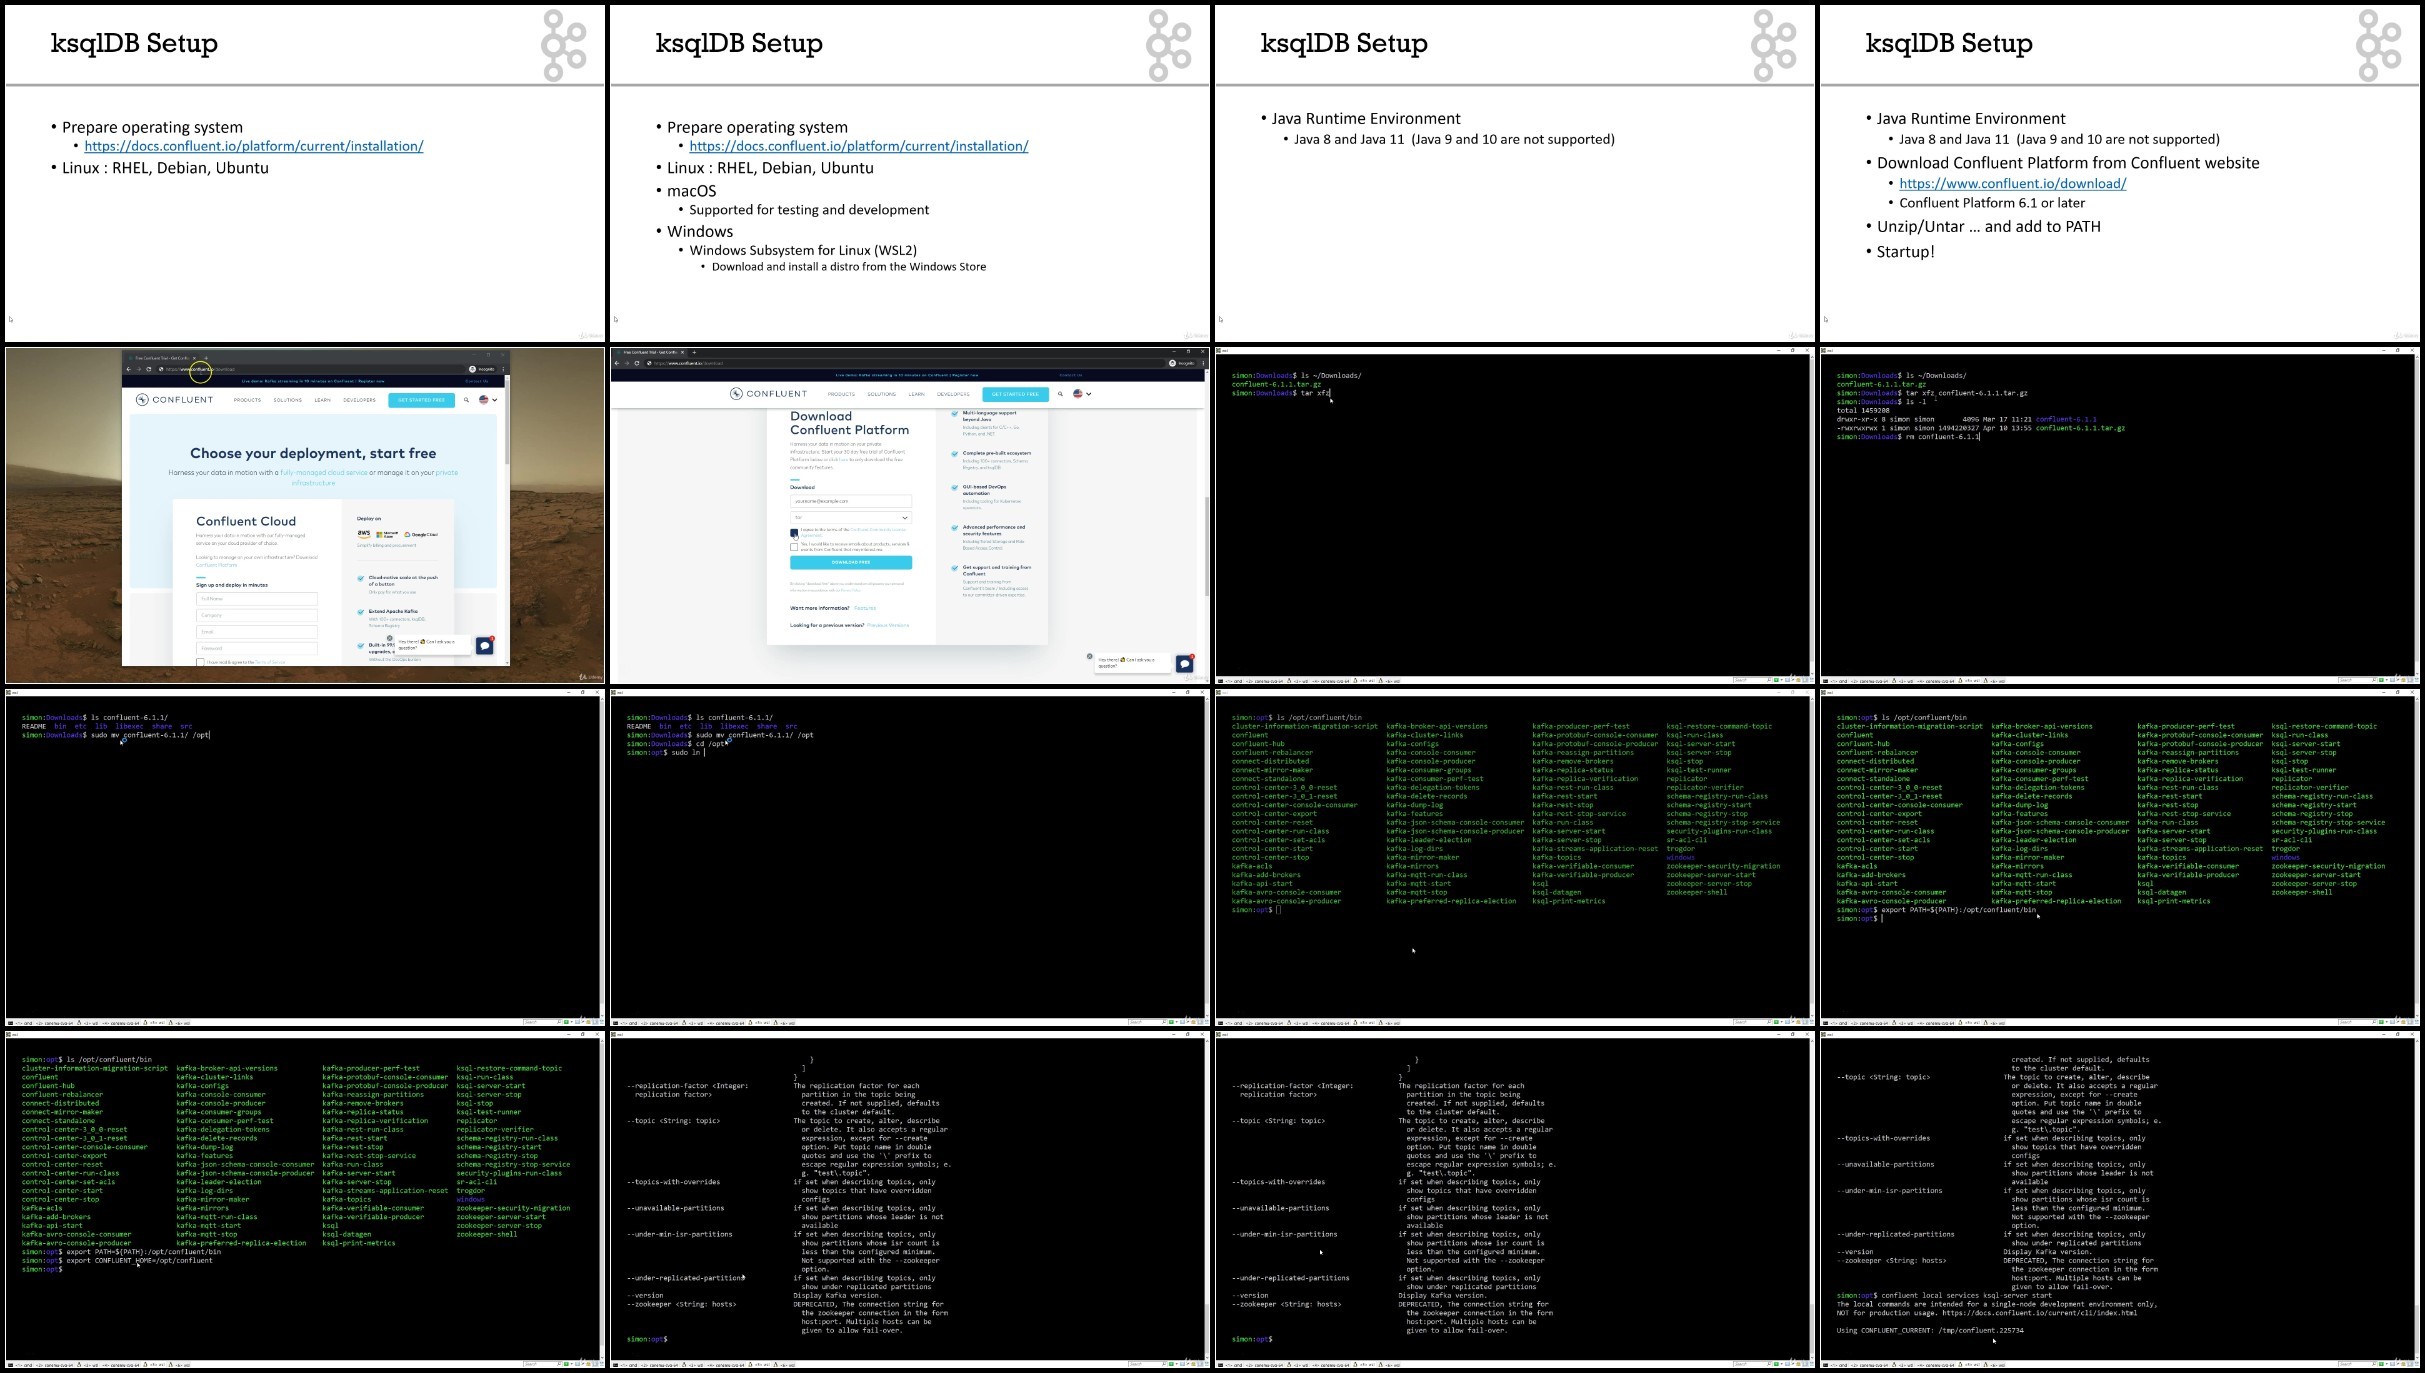Reload the page in the Mars-background browser window
This screenshot has height=1373, width=2425.
click(149, 369)
